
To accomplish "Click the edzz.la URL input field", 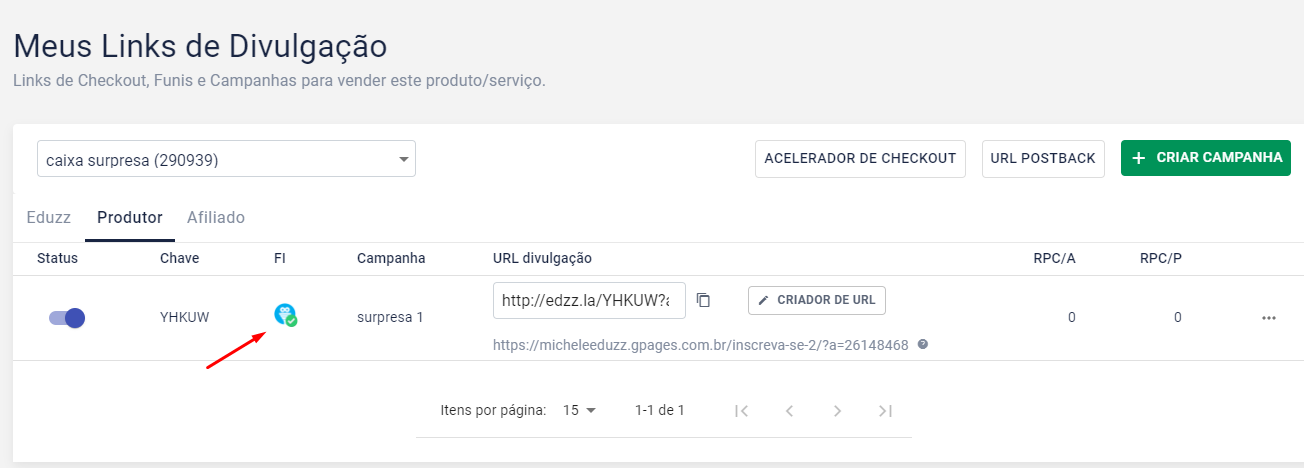I will pos(589,300).
